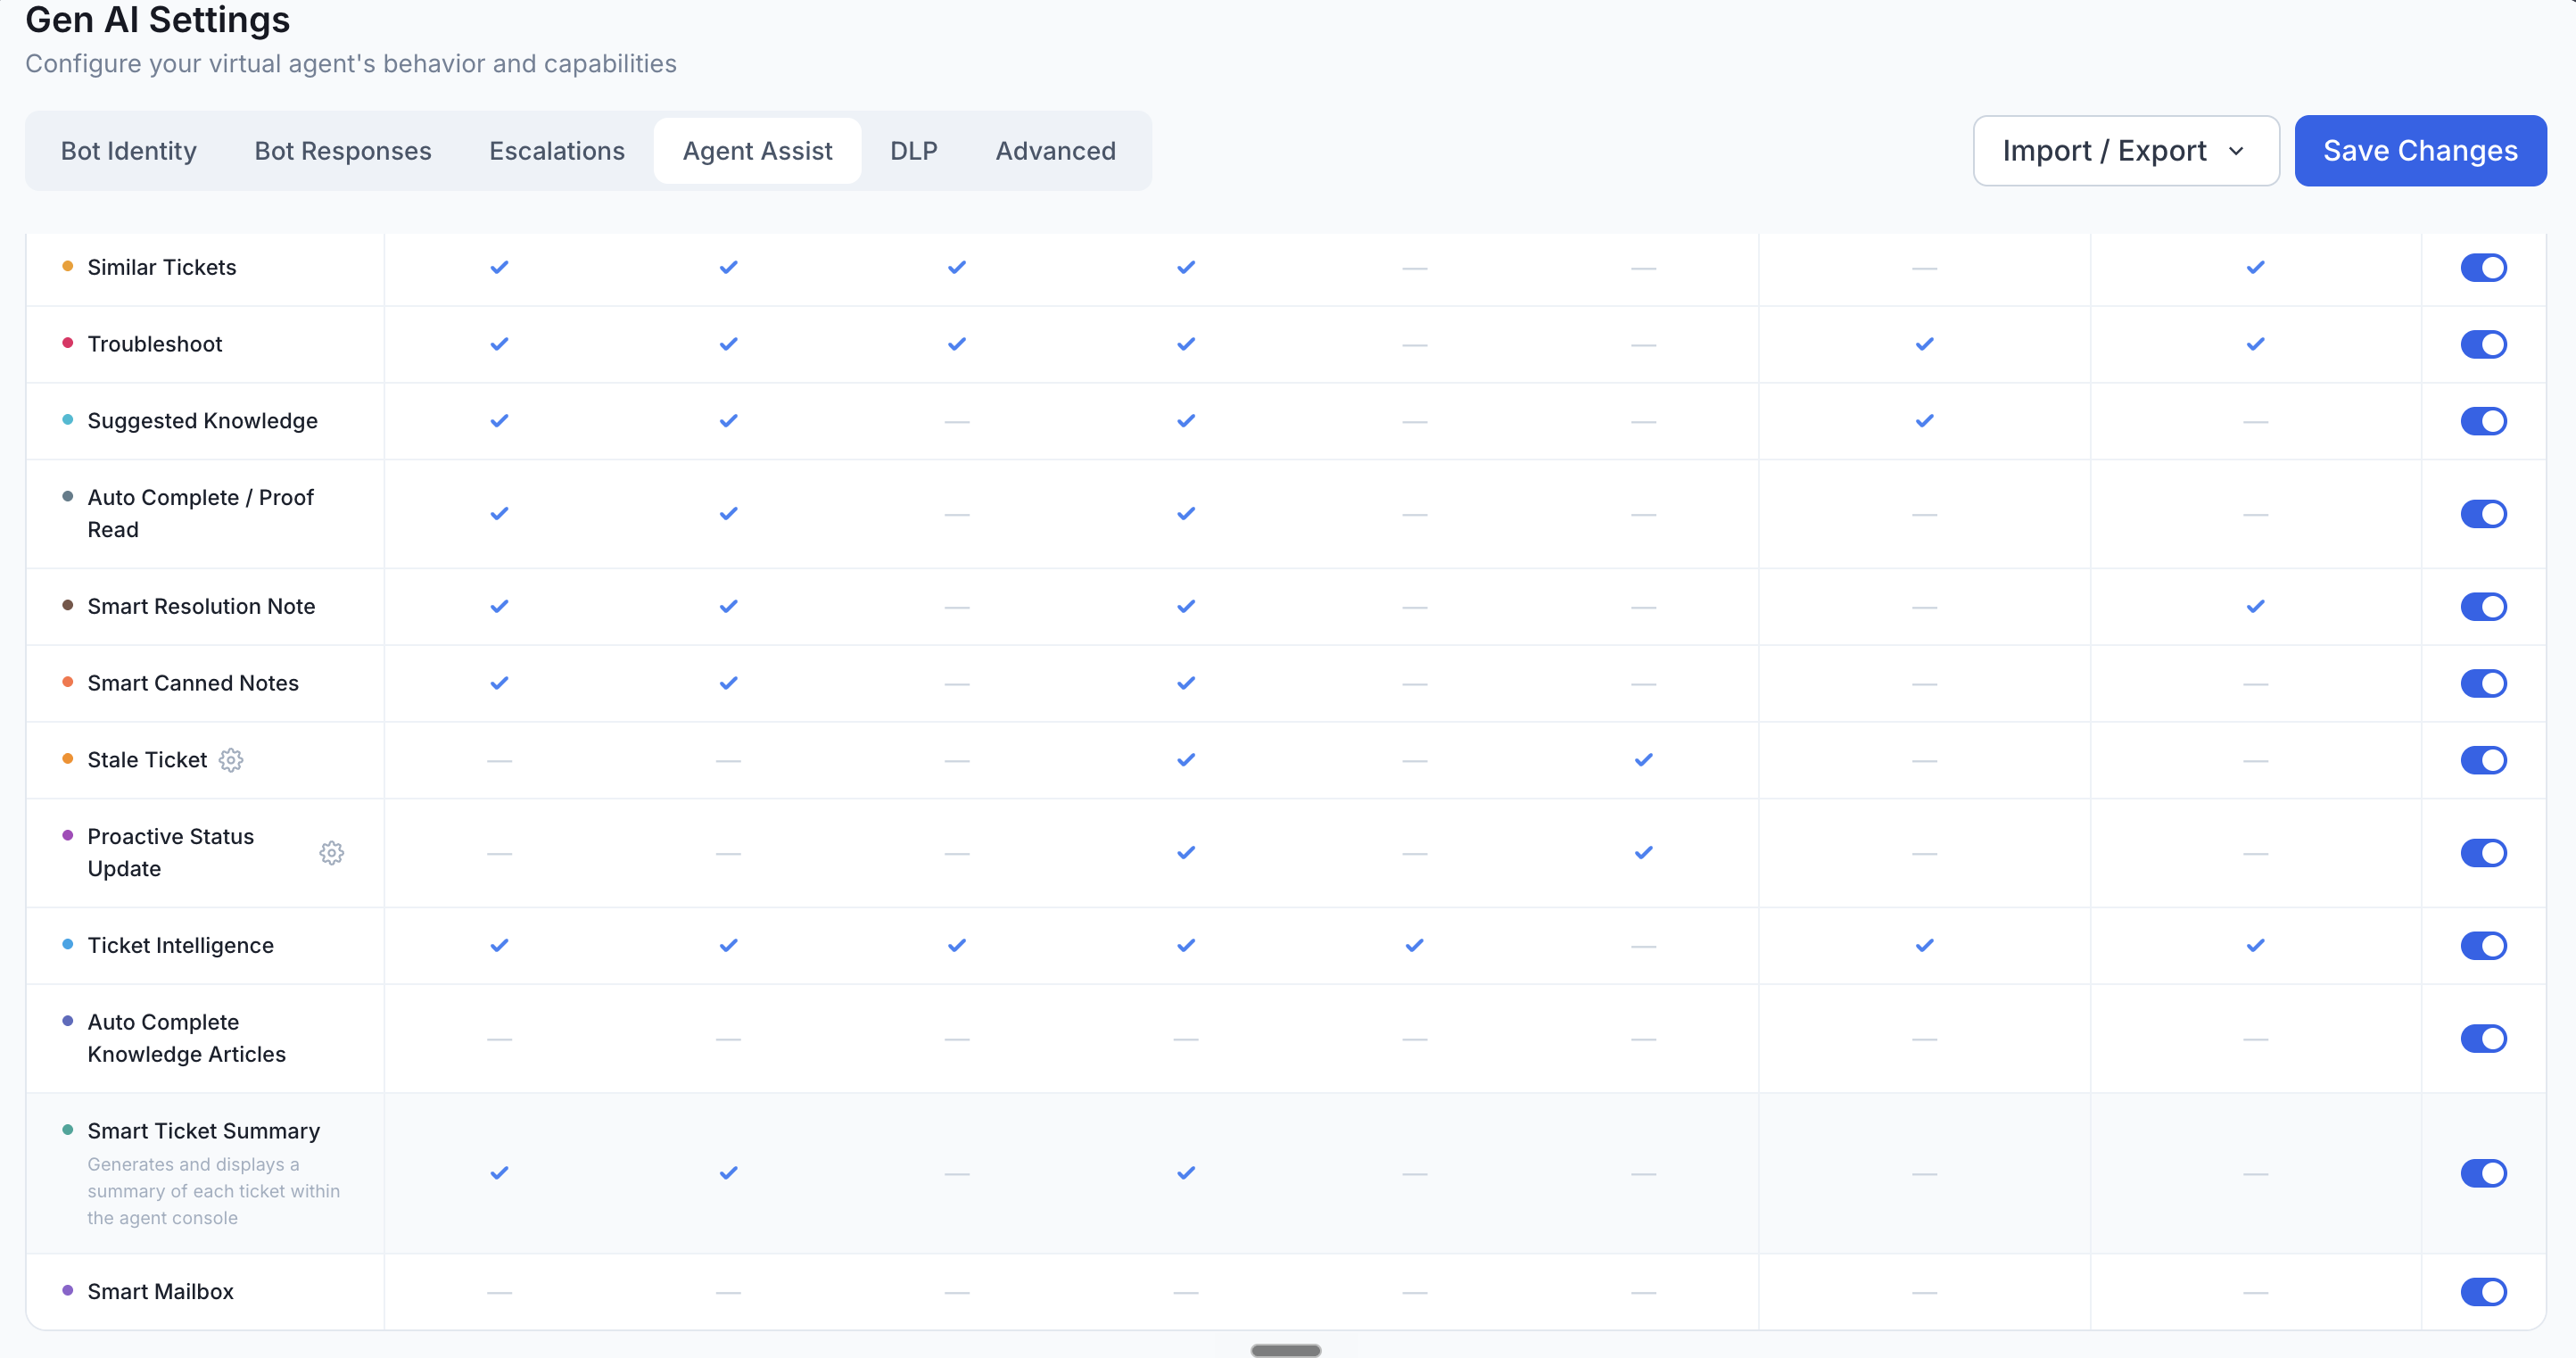
Task: Click Save Changes button
Action: (x=2420, y=151)
